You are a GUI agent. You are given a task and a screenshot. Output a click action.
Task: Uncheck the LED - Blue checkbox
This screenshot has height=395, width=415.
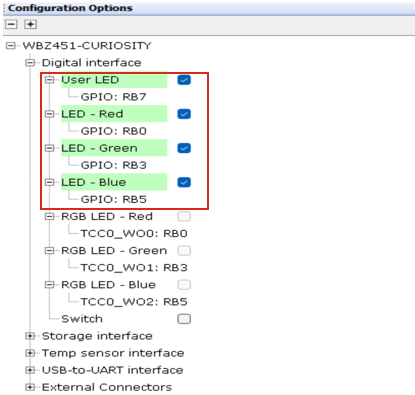(184, 182)
